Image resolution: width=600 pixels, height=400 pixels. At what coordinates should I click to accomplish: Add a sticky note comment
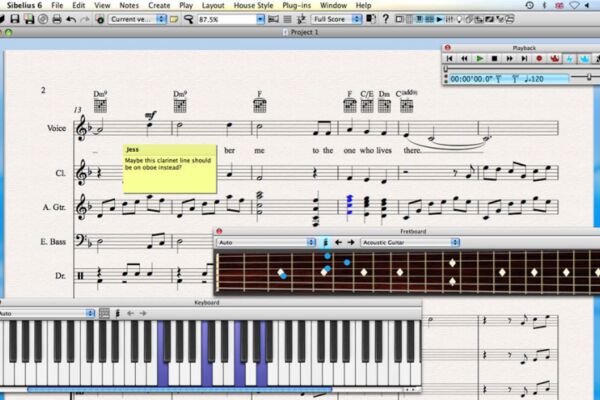(174, 19)
